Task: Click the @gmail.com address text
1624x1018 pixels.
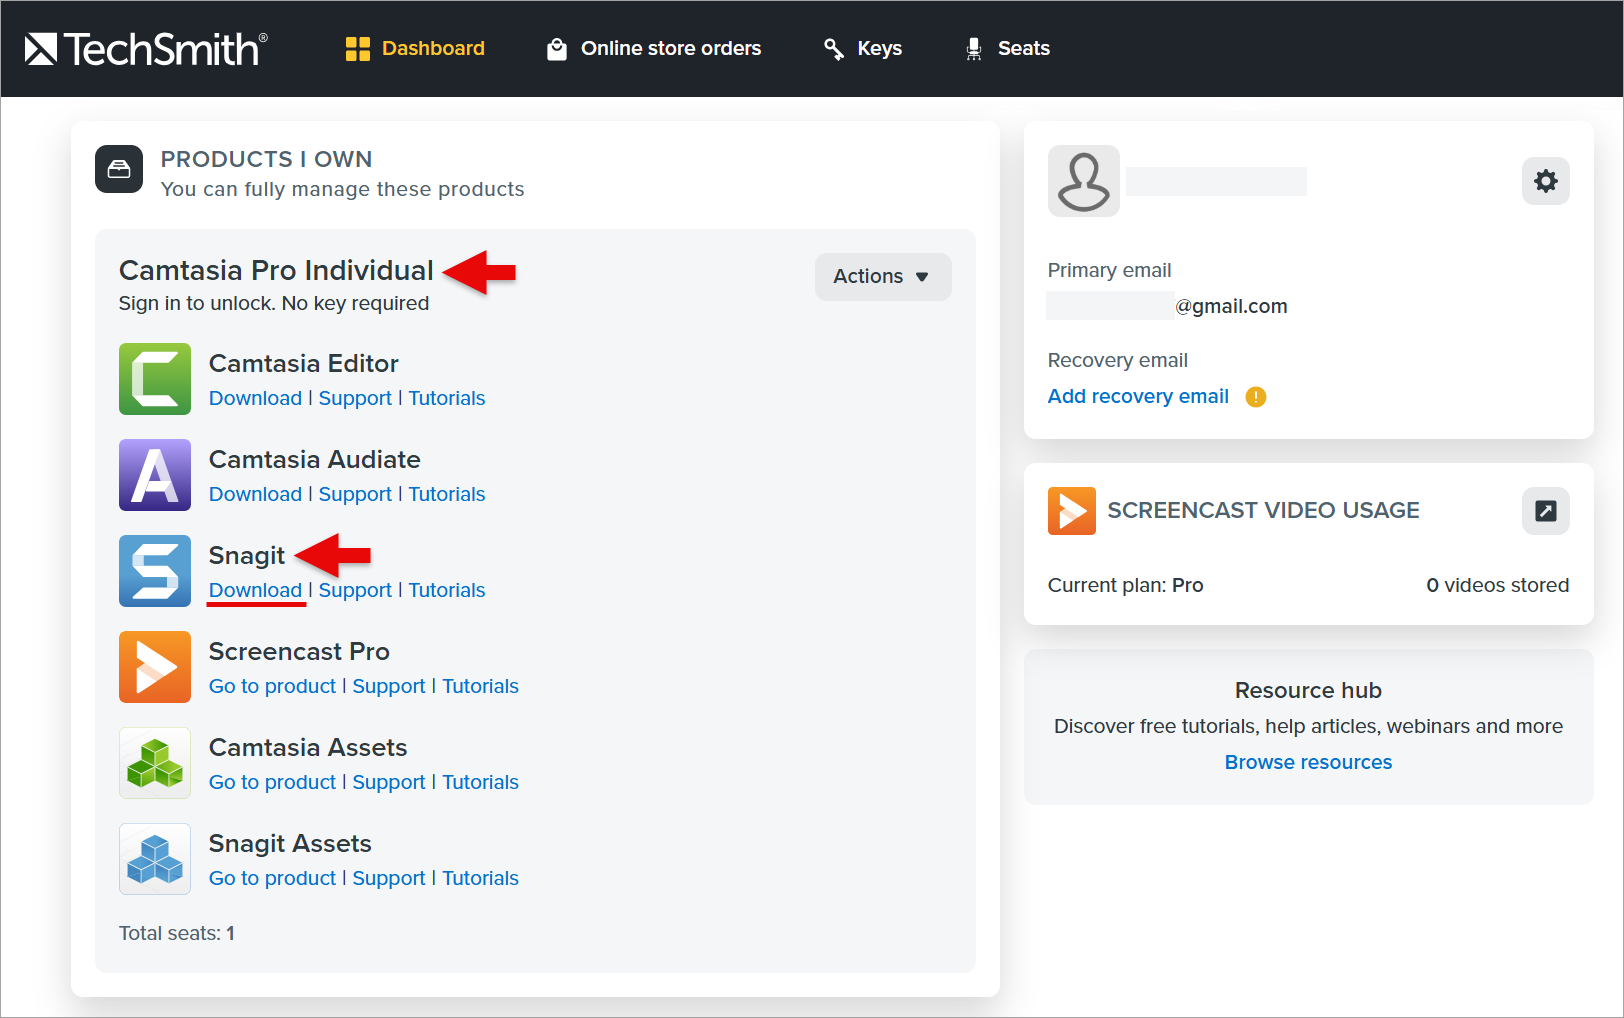Action: pos(1231,306)
